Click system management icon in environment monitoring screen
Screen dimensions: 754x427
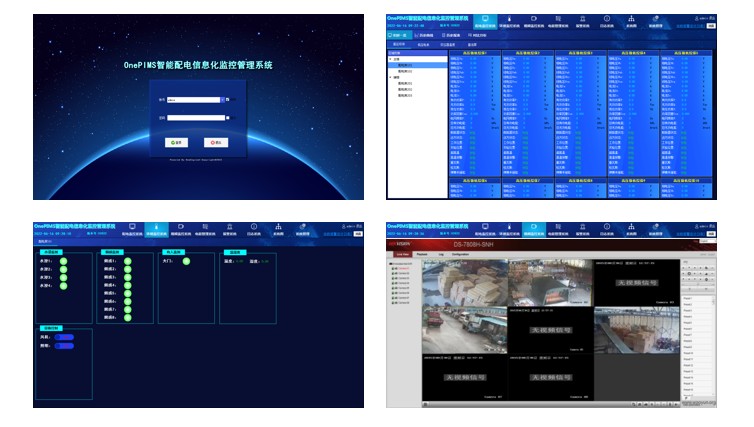point(302,226)
